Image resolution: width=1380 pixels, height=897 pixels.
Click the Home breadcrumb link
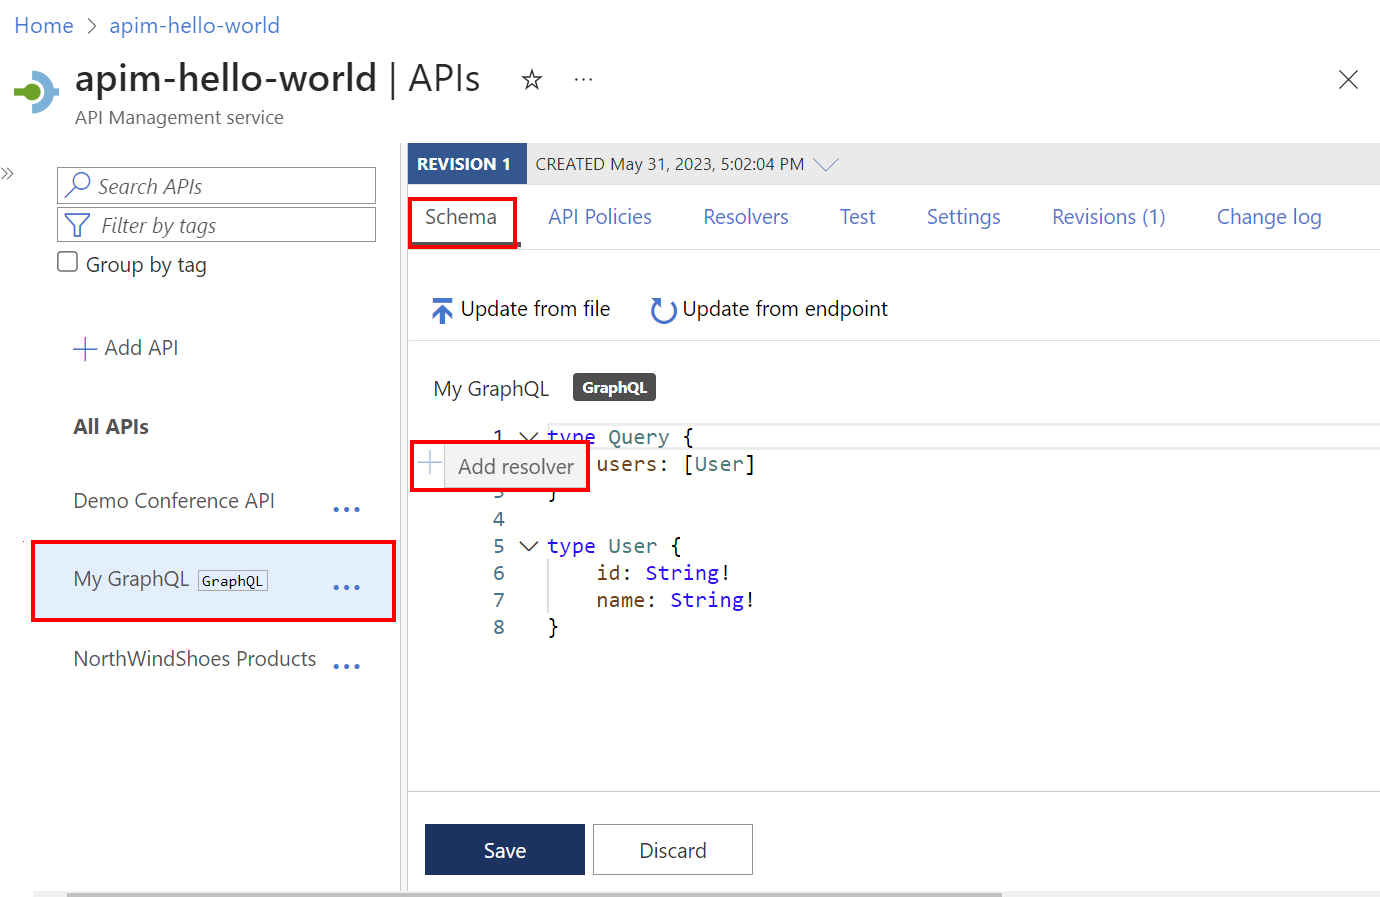[x=44, y=26]
